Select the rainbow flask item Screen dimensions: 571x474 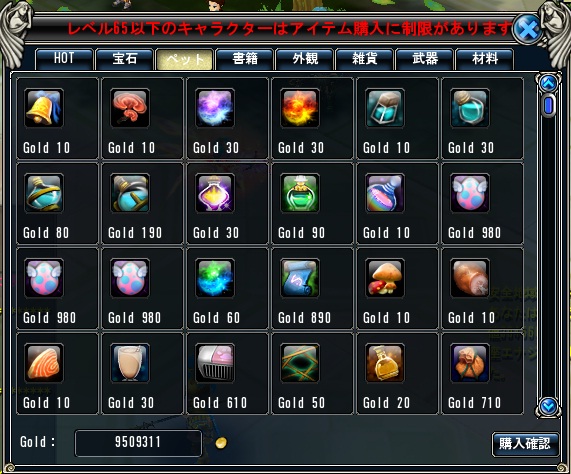pos(385,193)
